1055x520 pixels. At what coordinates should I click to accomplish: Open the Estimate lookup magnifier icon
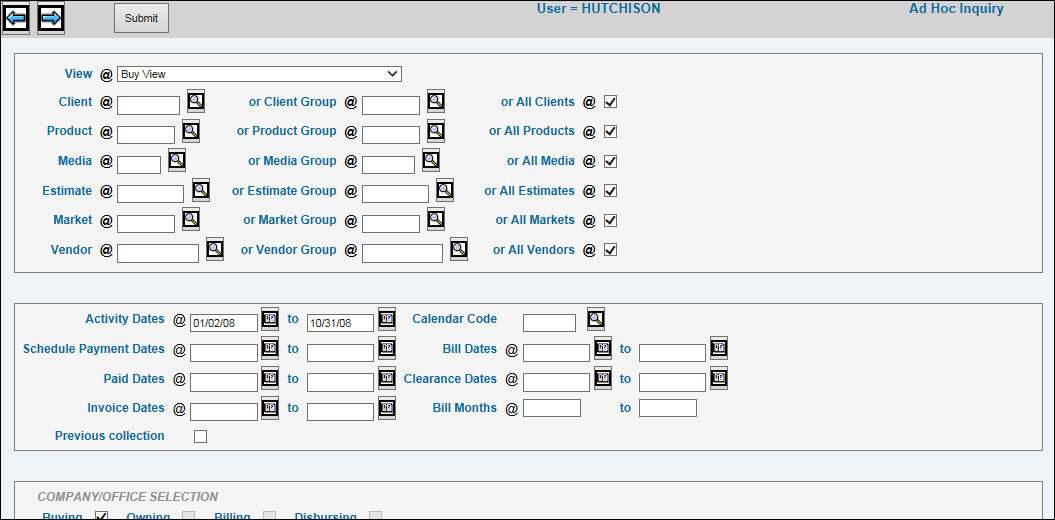(201, 190)
